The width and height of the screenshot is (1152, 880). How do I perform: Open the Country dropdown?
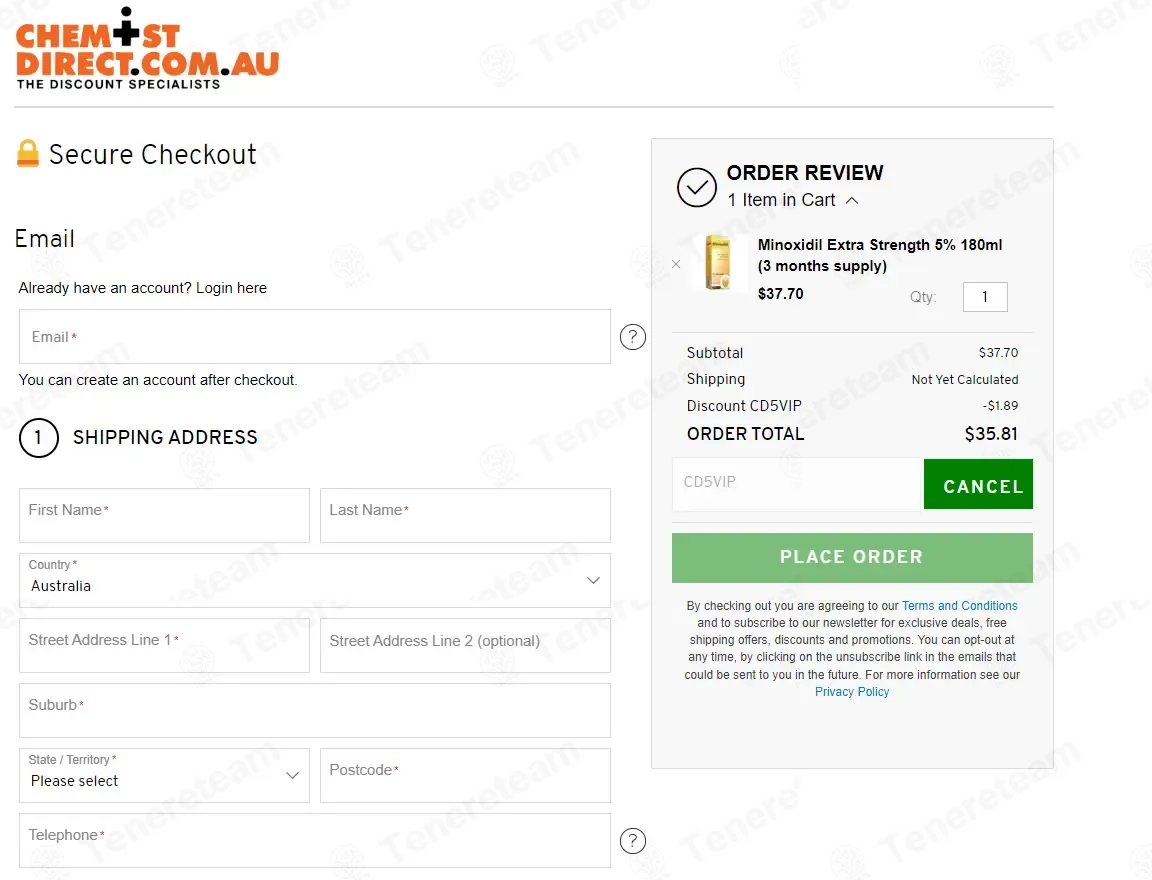coord(314,580)
